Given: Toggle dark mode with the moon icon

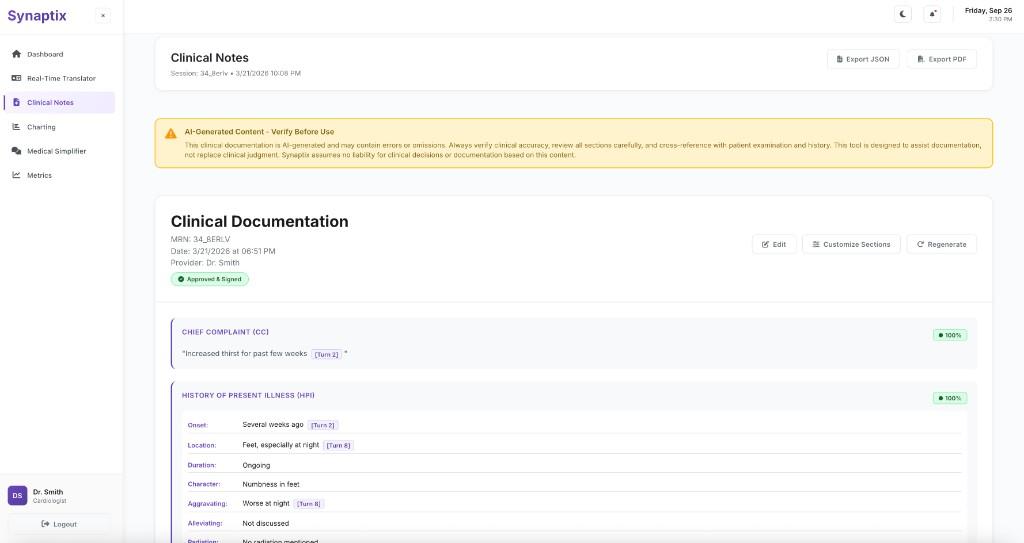Looking at the screenshot, I should point(904,14).
